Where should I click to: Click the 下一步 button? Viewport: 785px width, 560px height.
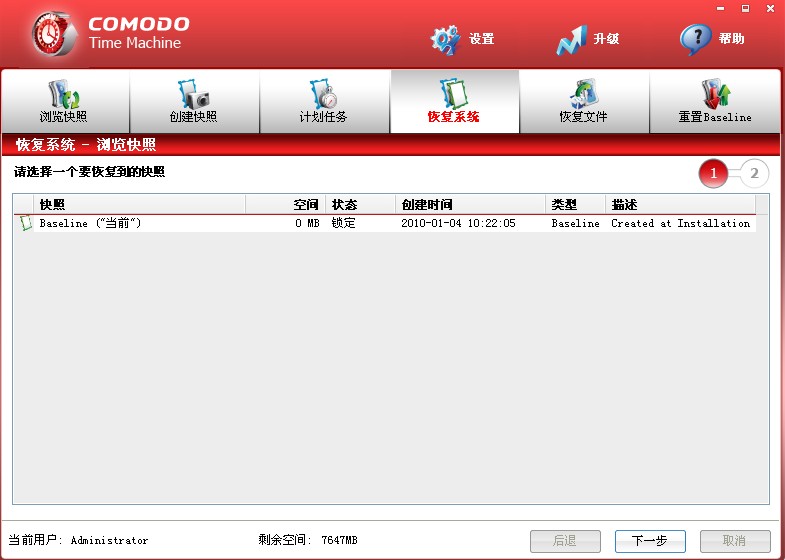coord(650,540)
